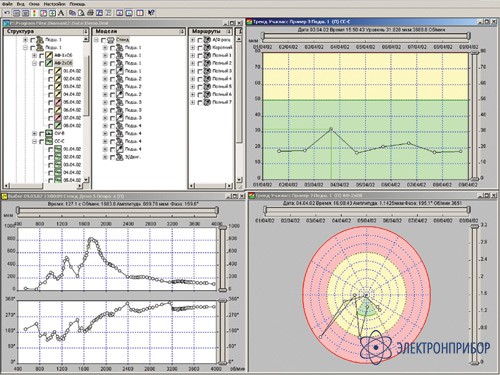This screenshot has height=375, width=500.
Task: Click the two-column layout icon before the help icon
Action: tap(140, 13)
